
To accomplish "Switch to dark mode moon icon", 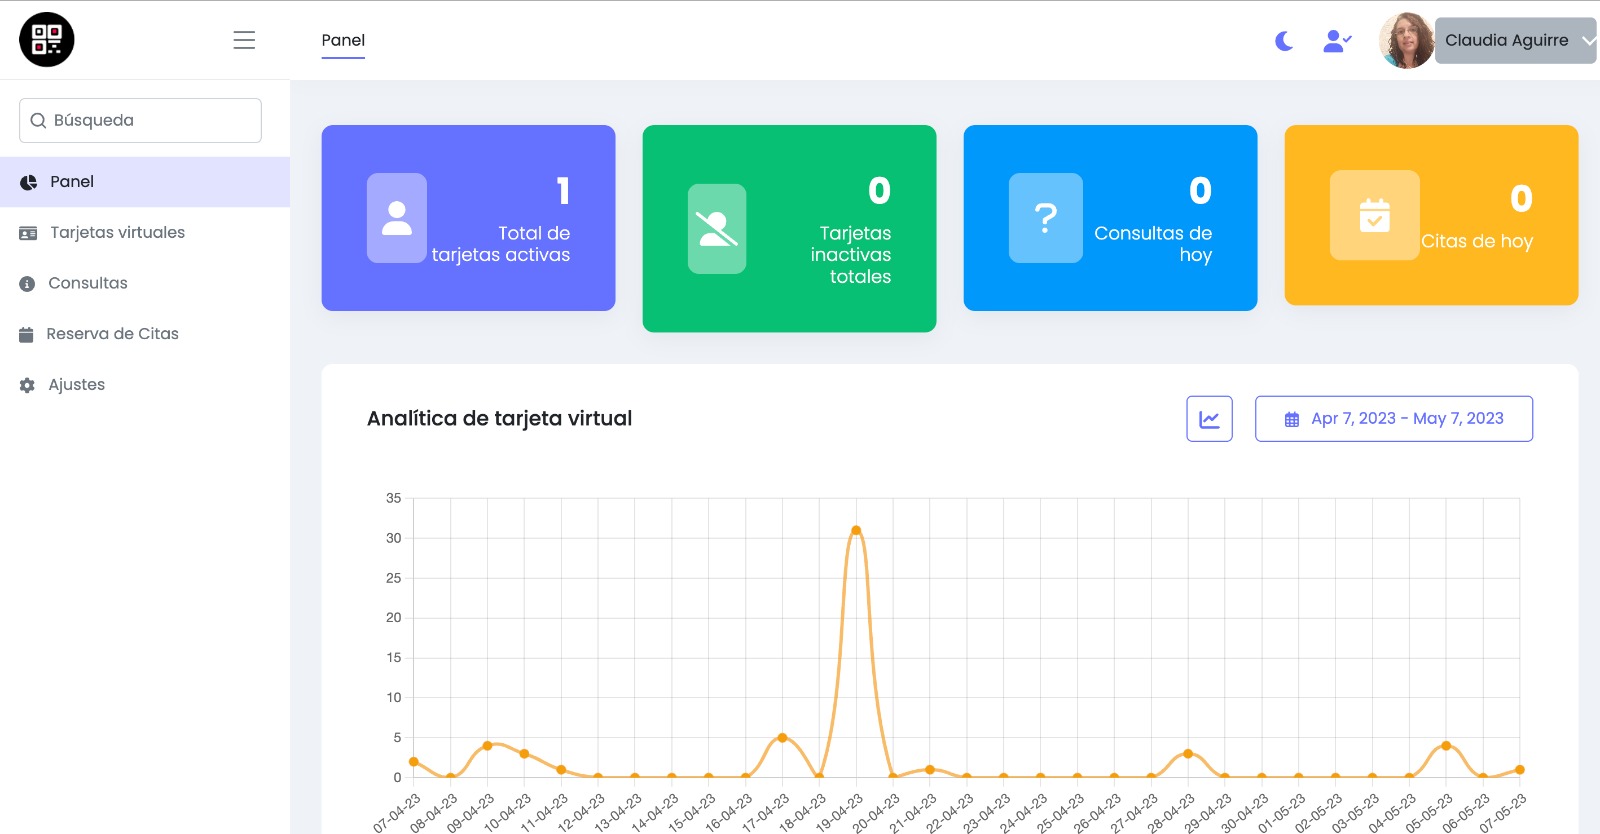I will 1284,41.
